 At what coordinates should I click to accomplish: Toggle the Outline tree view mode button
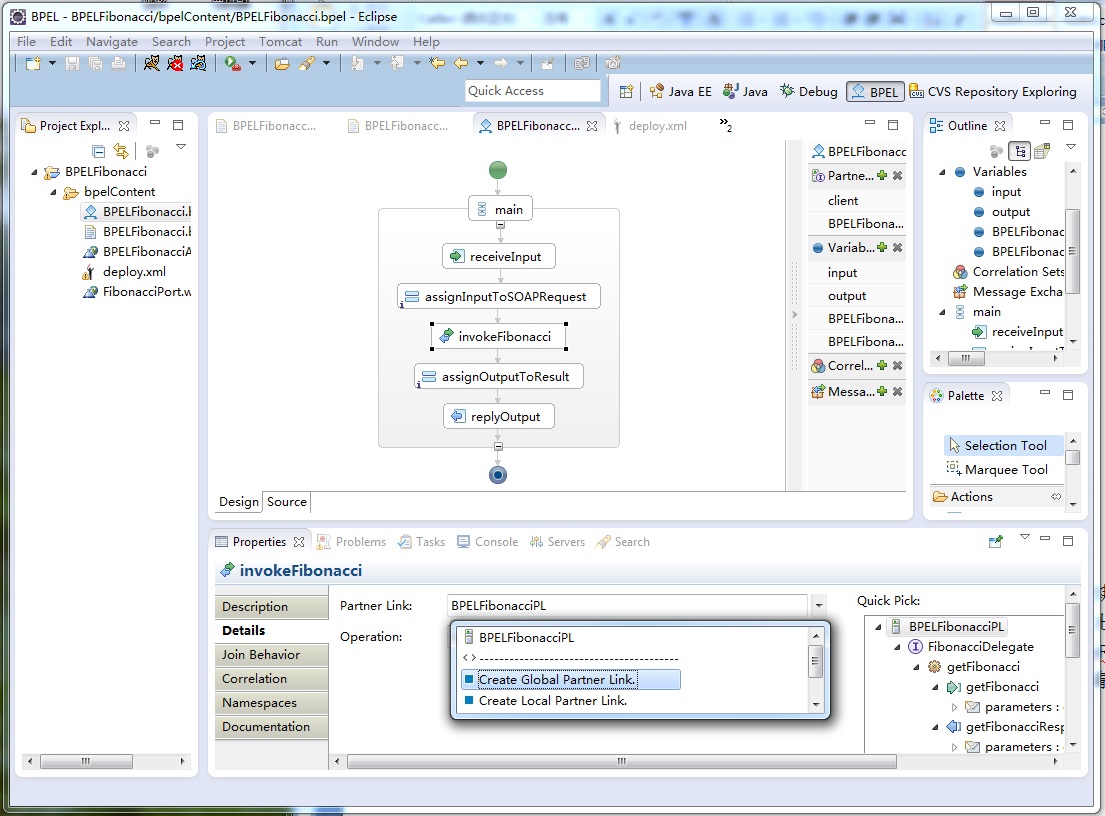click(x=1019, y=151)
